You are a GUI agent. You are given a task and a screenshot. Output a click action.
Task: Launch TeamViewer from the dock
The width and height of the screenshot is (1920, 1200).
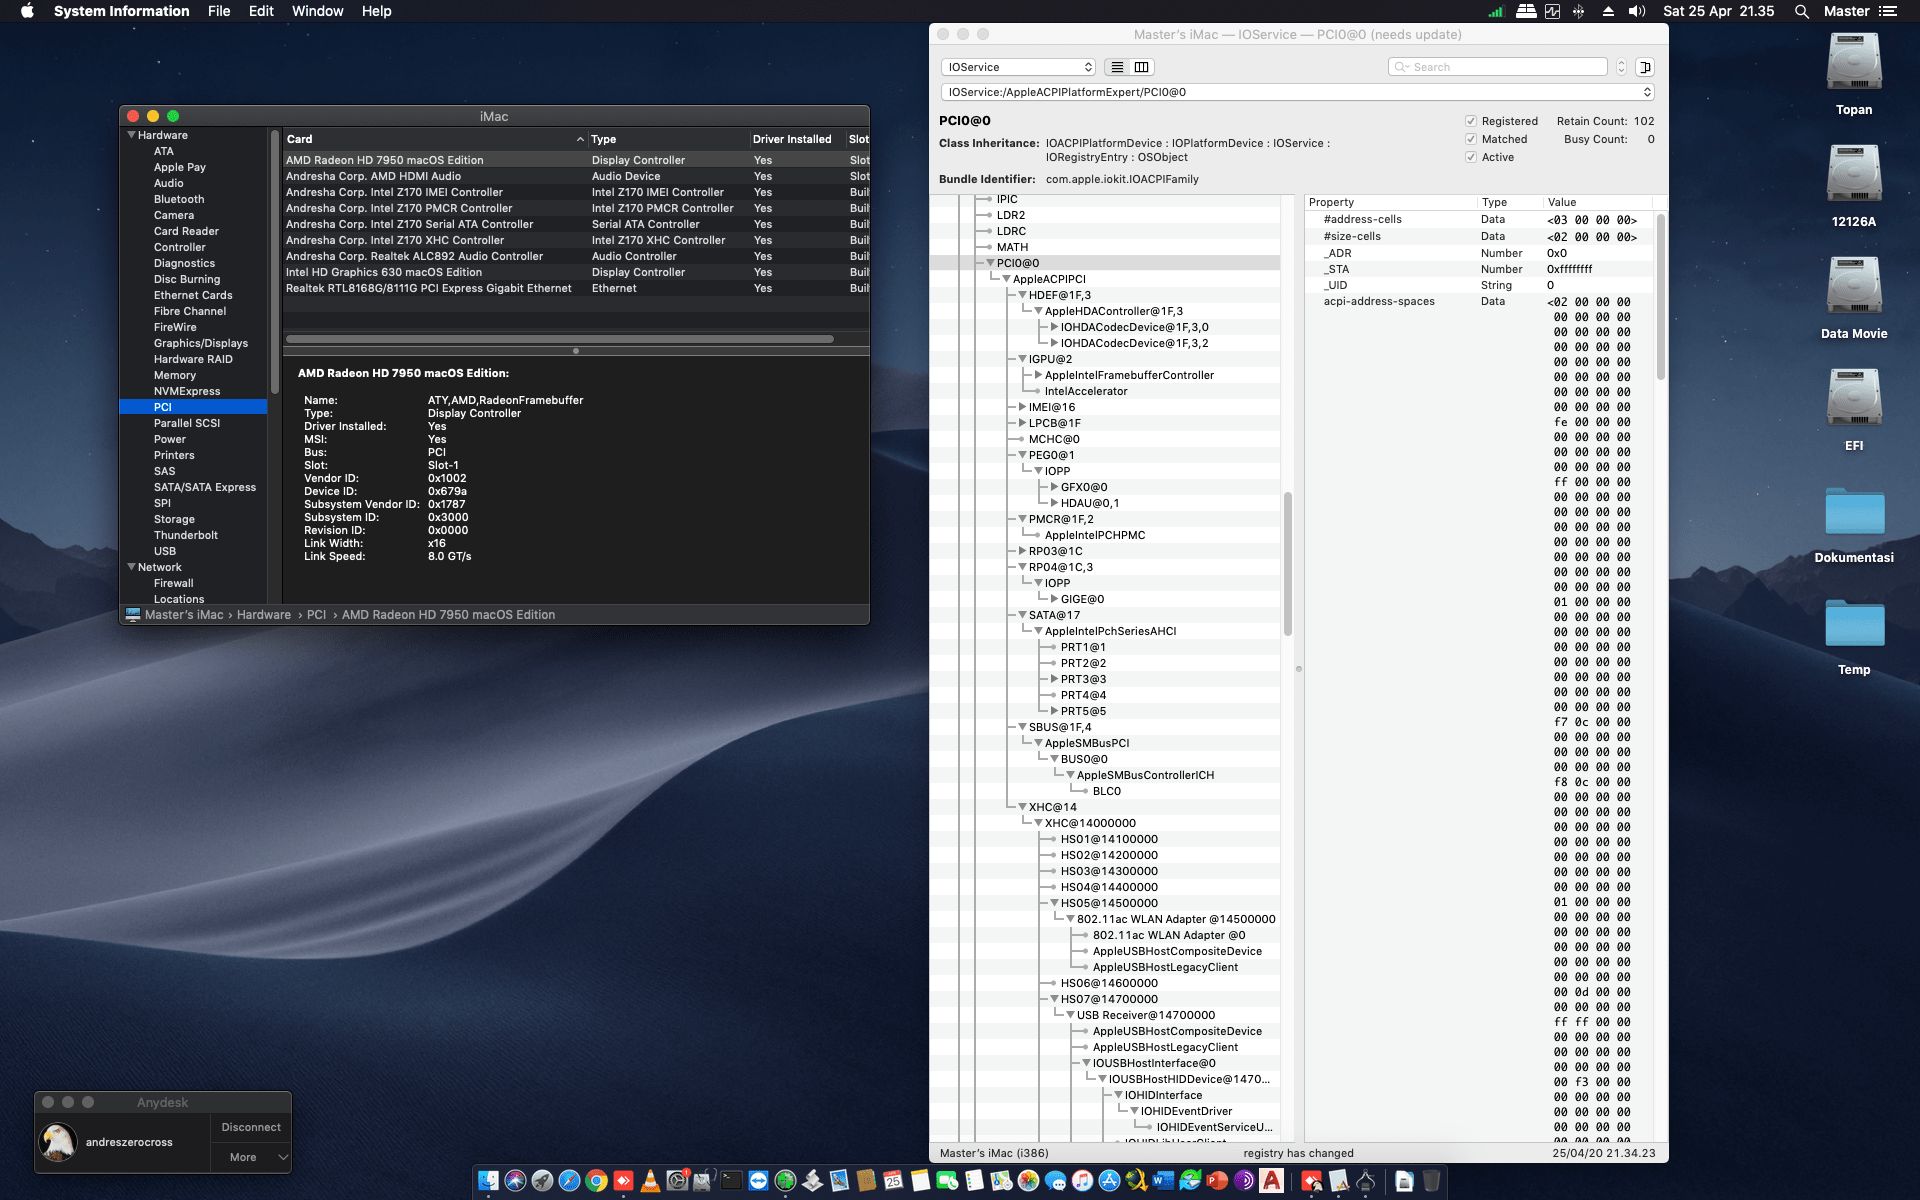coord(758,1181)
